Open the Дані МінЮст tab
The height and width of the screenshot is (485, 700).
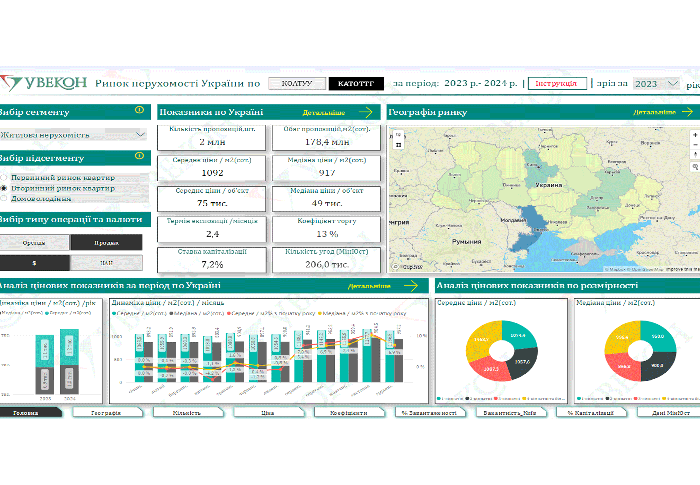pos(669,413)
